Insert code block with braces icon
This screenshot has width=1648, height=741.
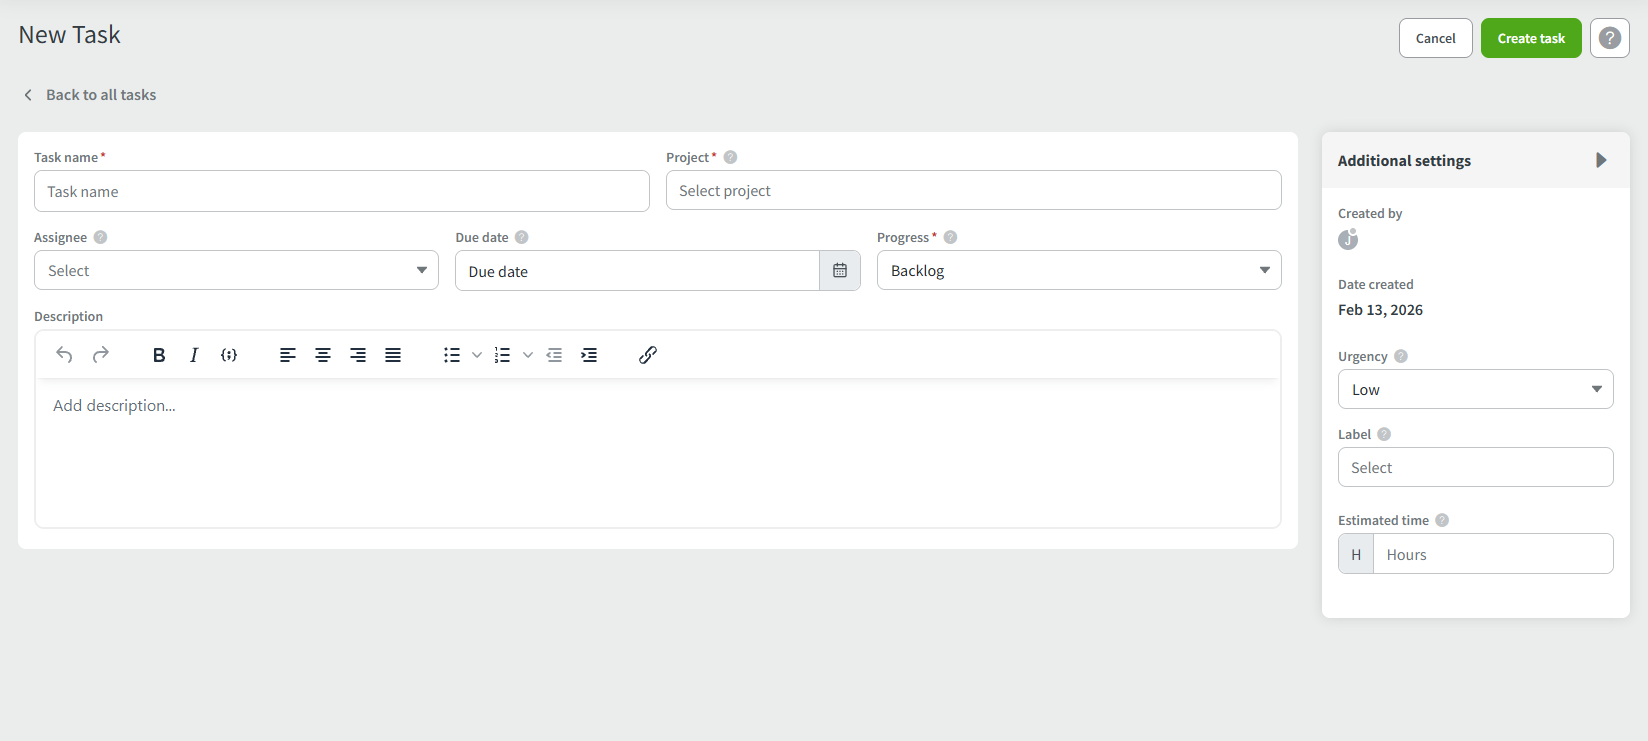229,355
